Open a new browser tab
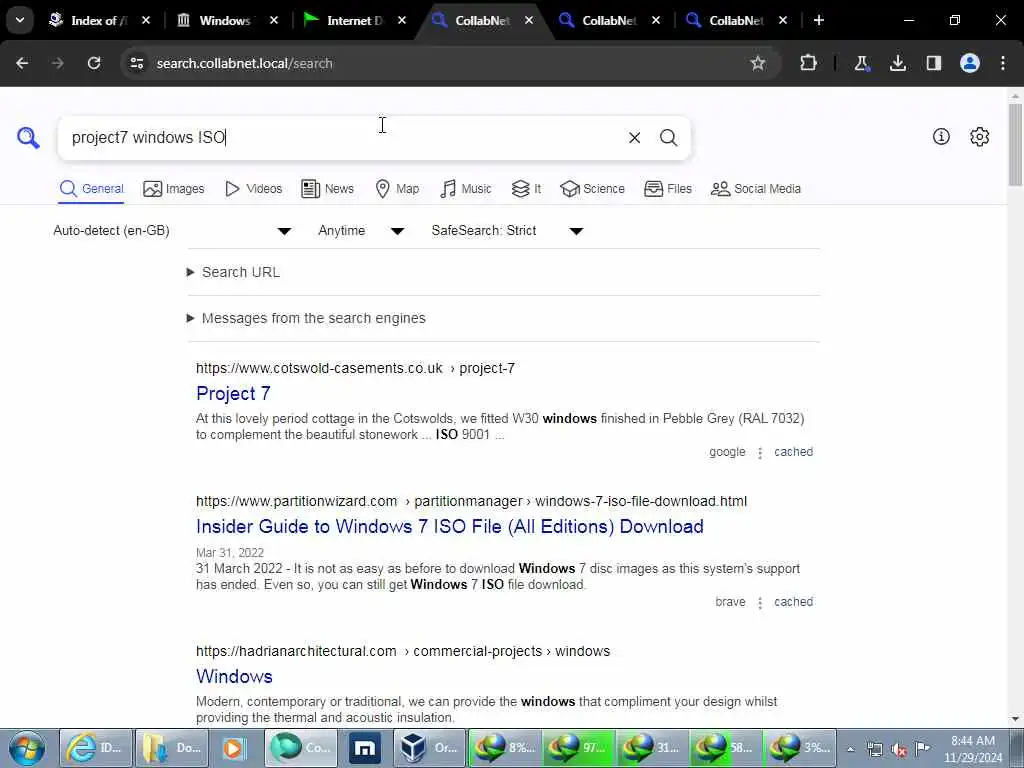 [819, 20]
